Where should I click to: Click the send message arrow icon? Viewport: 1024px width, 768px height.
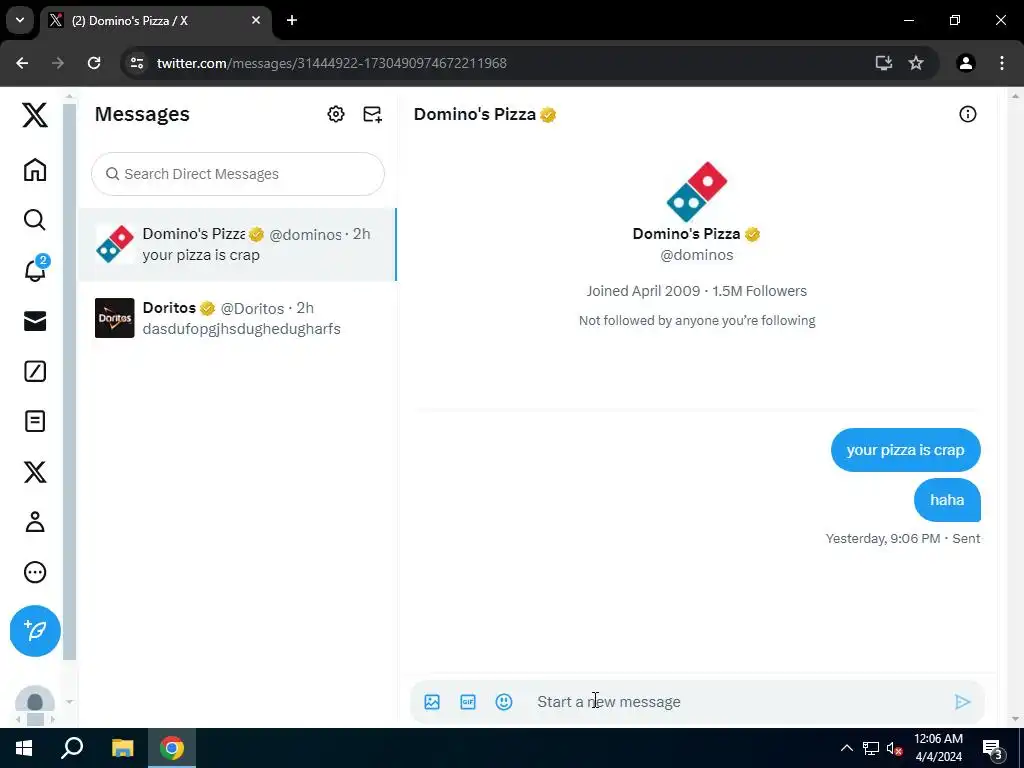click(962, 702)
